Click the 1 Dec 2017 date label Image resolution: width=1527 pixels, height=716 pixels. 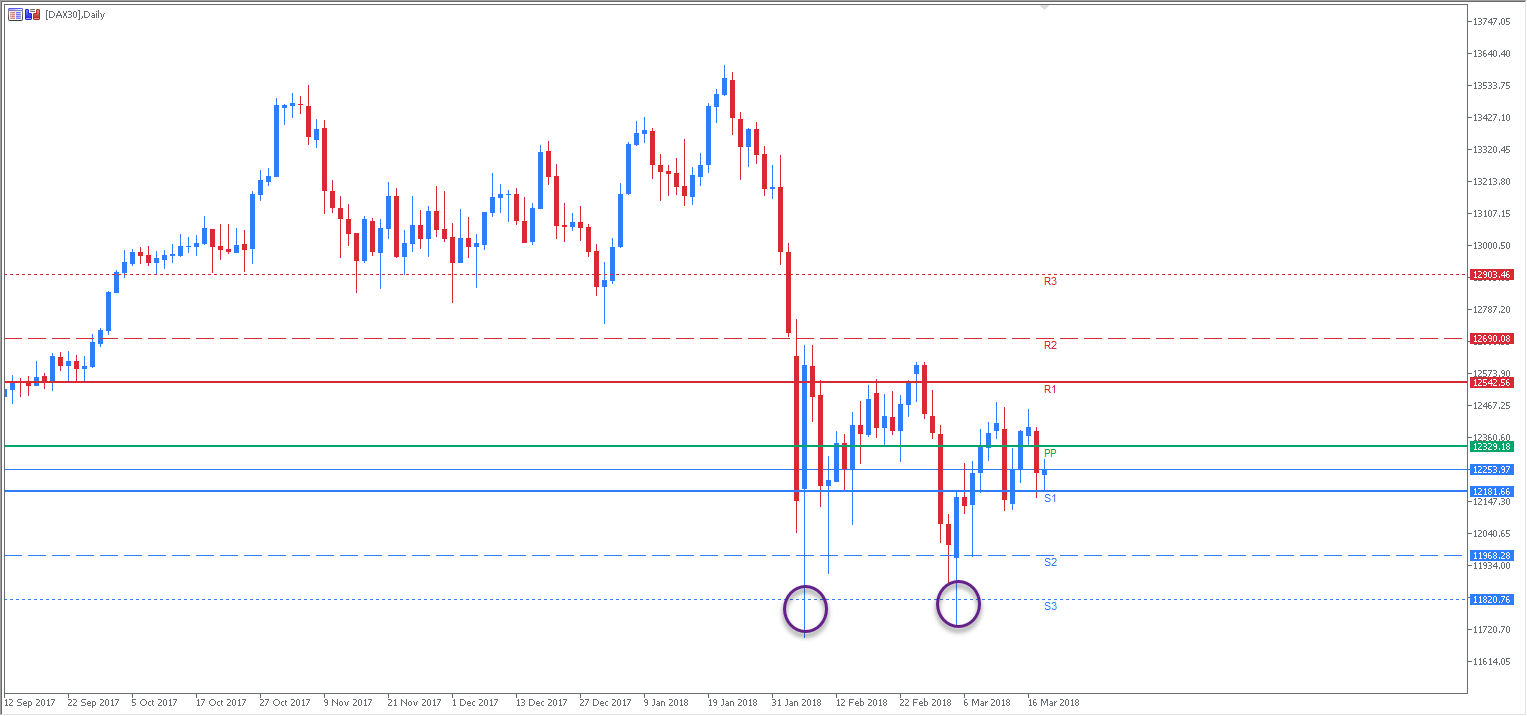tap(476, 703)
